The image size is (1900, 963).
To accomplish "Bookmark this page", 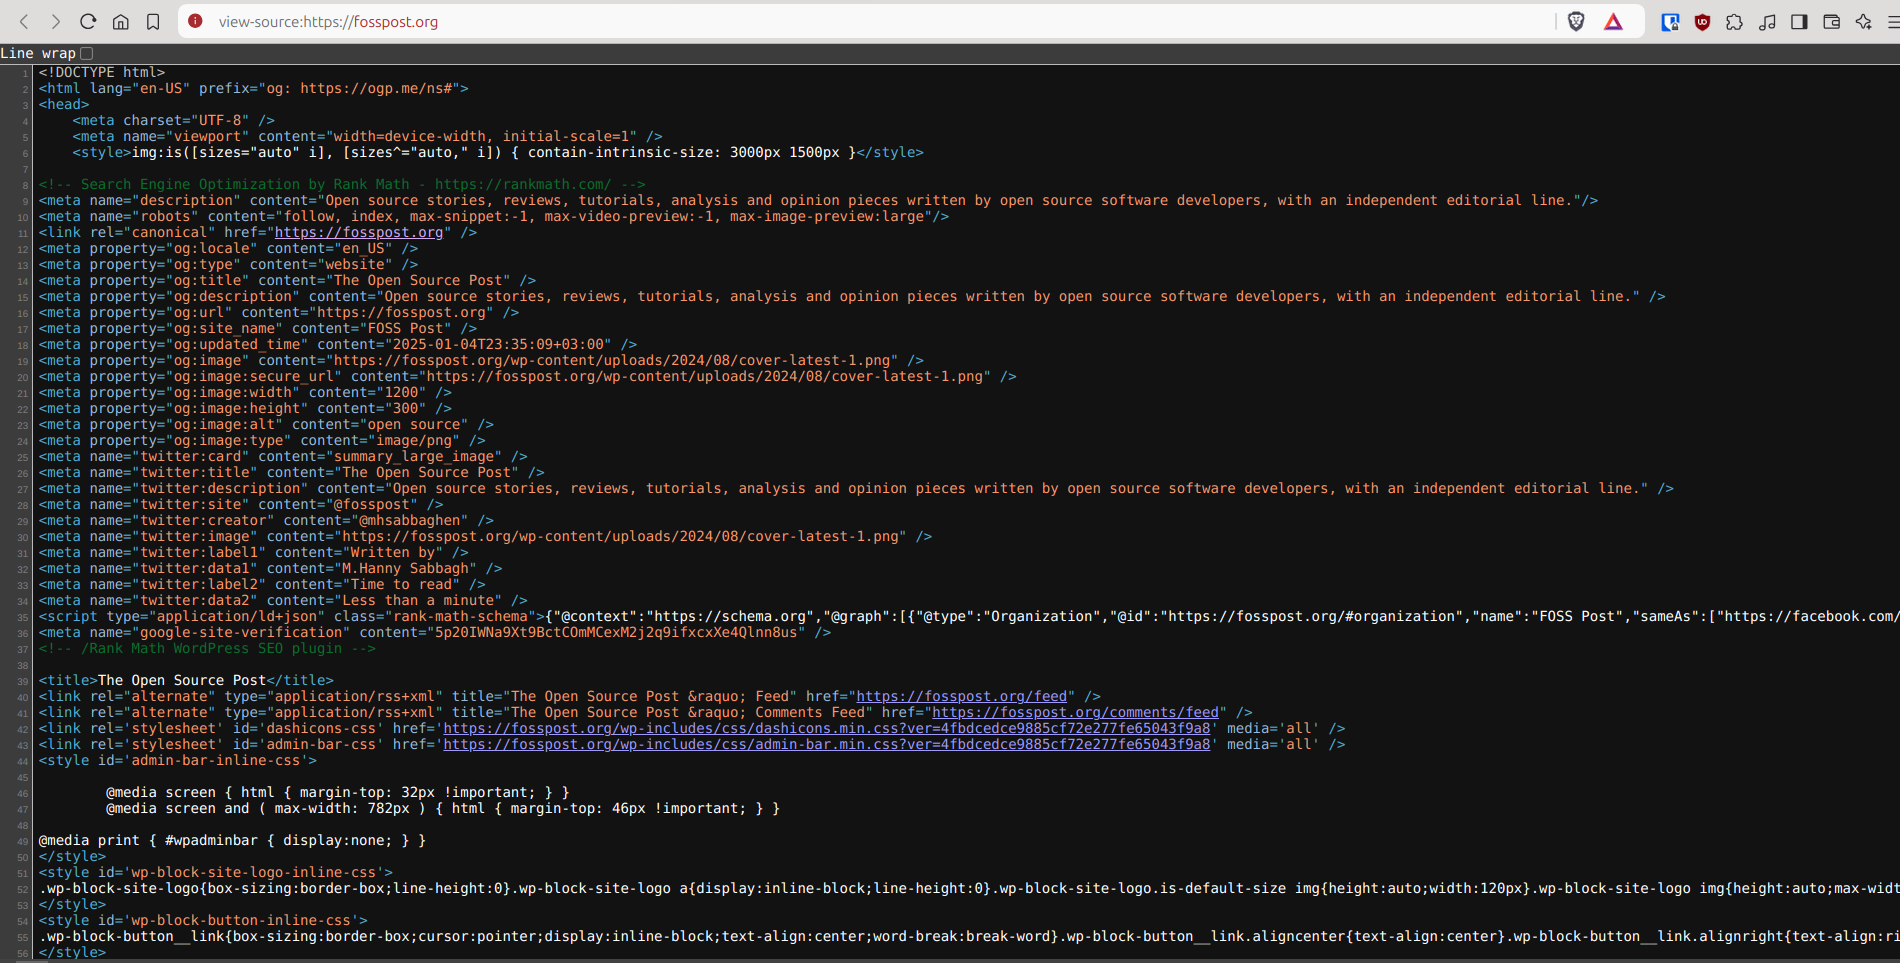I will pyautogui.click(x=153, y=22).
